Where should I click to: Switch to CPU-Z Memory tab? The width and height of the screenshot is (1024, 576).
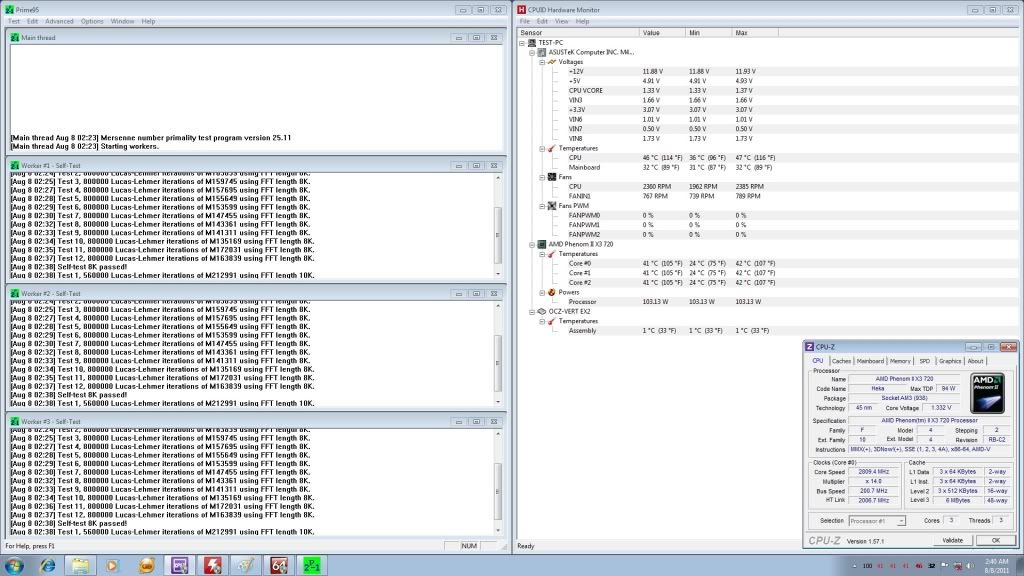click(900, 361)
